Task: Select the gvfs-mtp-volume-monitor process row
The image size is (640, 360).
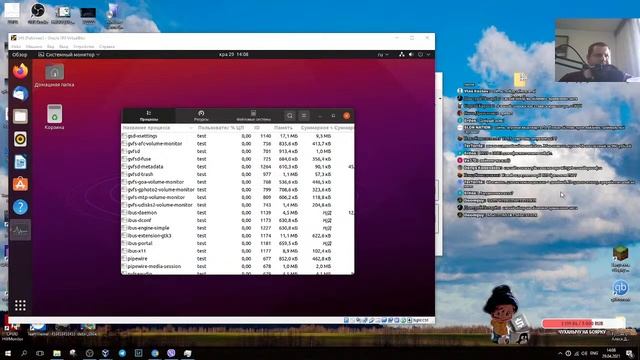Action: [x=238, y=197]
